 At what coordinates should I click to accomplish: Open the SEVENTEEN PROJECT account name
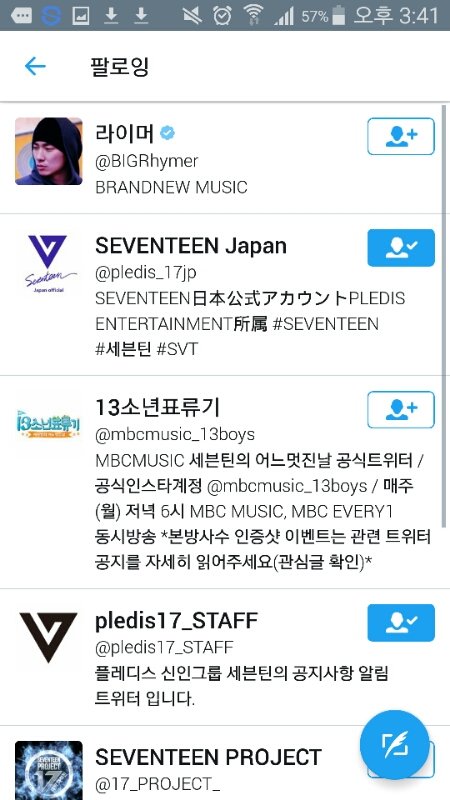coord(208,757)
